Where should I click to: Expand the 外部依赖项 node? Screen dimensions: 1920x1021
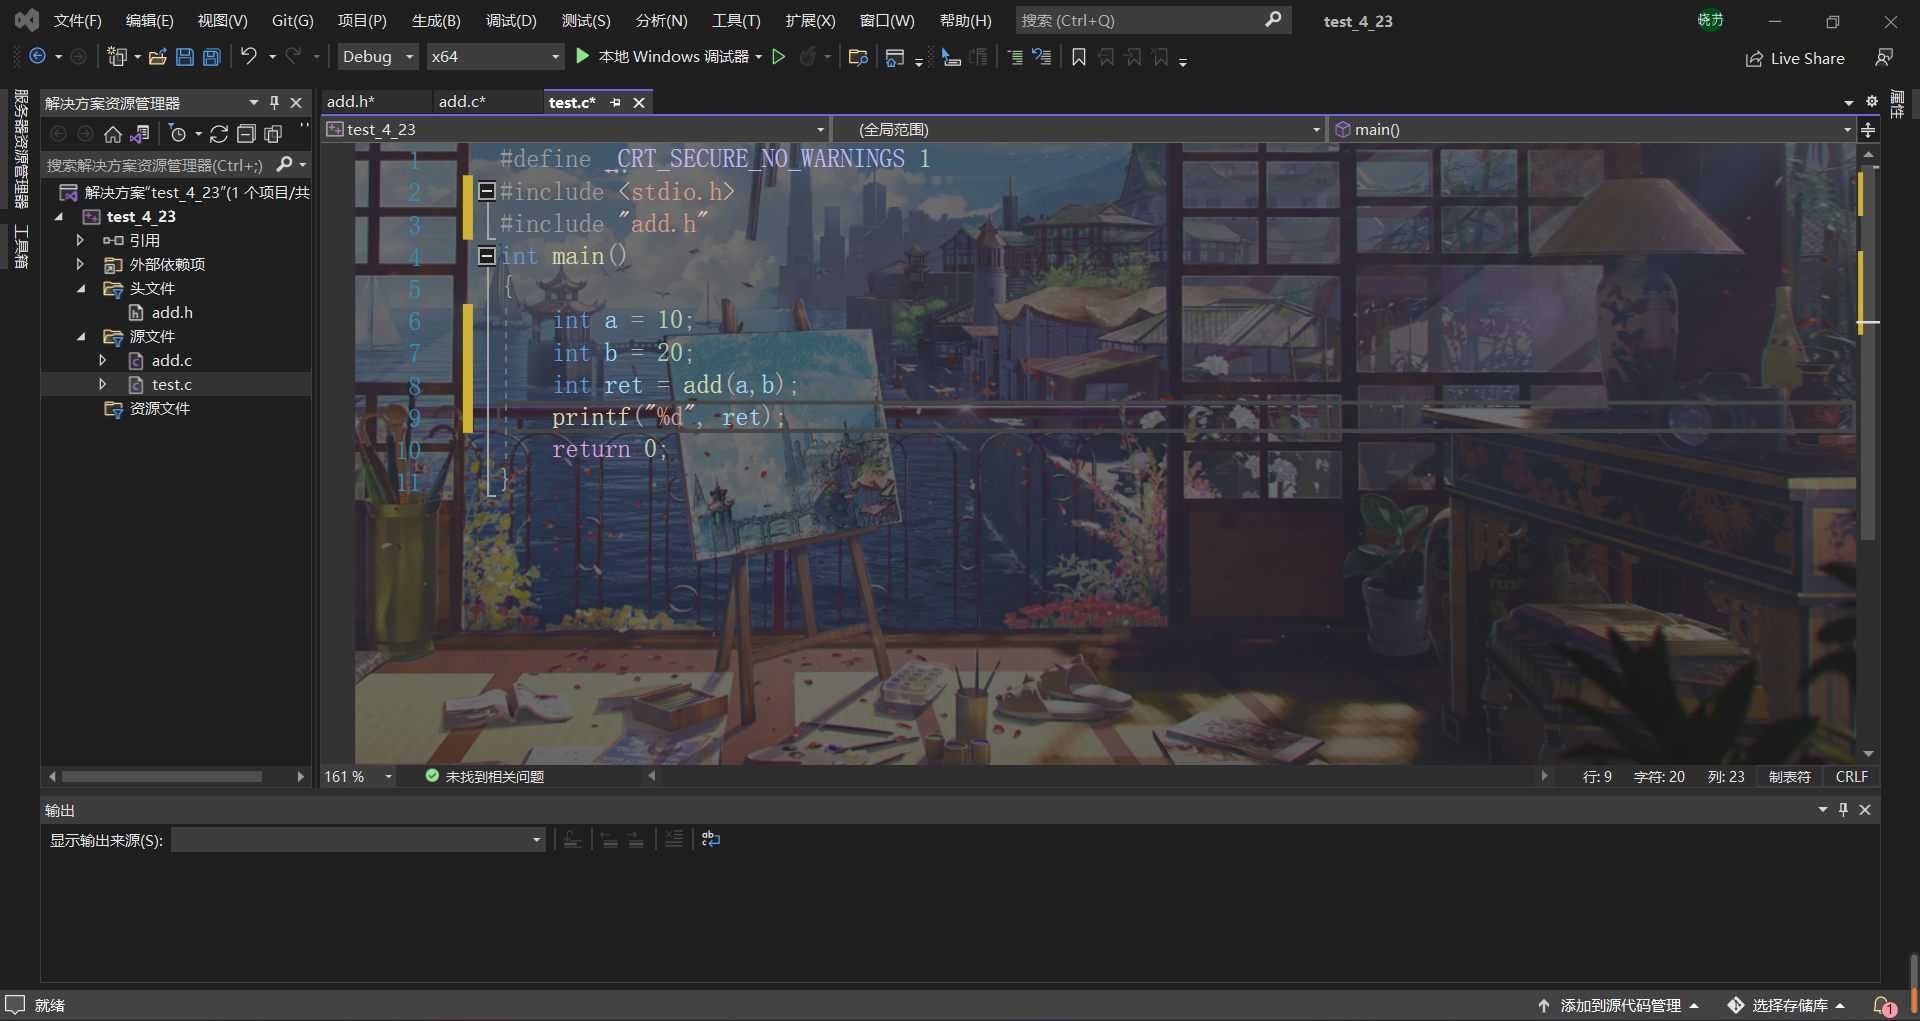click(80, 264)
